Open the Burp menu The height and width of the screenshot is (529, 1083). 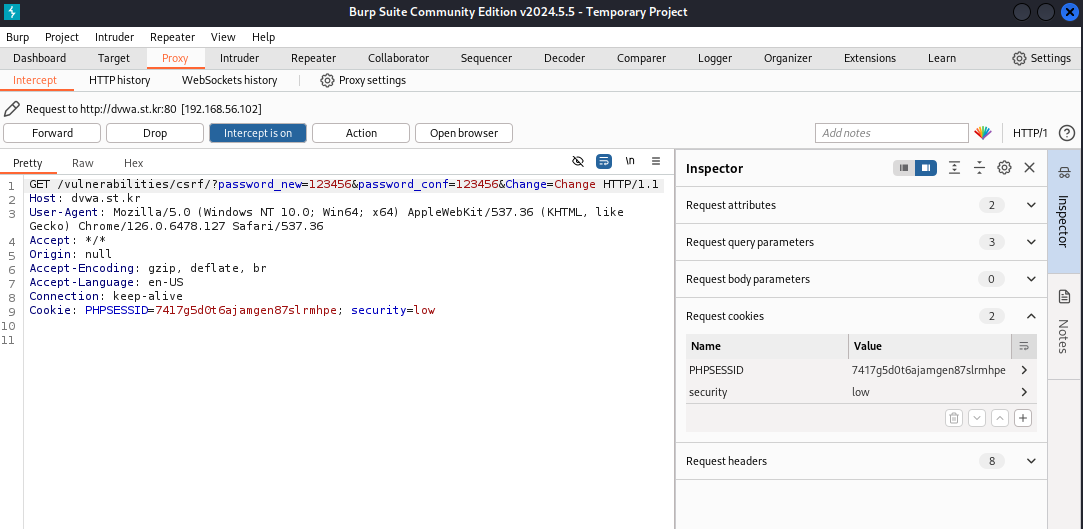pos(17,37)
